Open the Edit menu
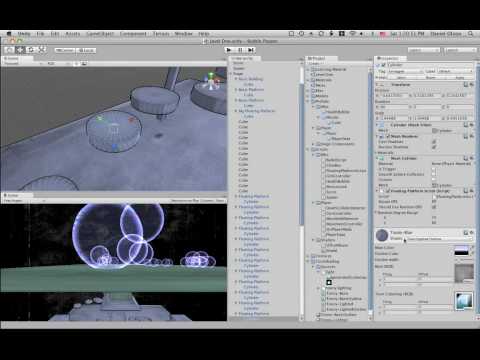 pos(55,34)
